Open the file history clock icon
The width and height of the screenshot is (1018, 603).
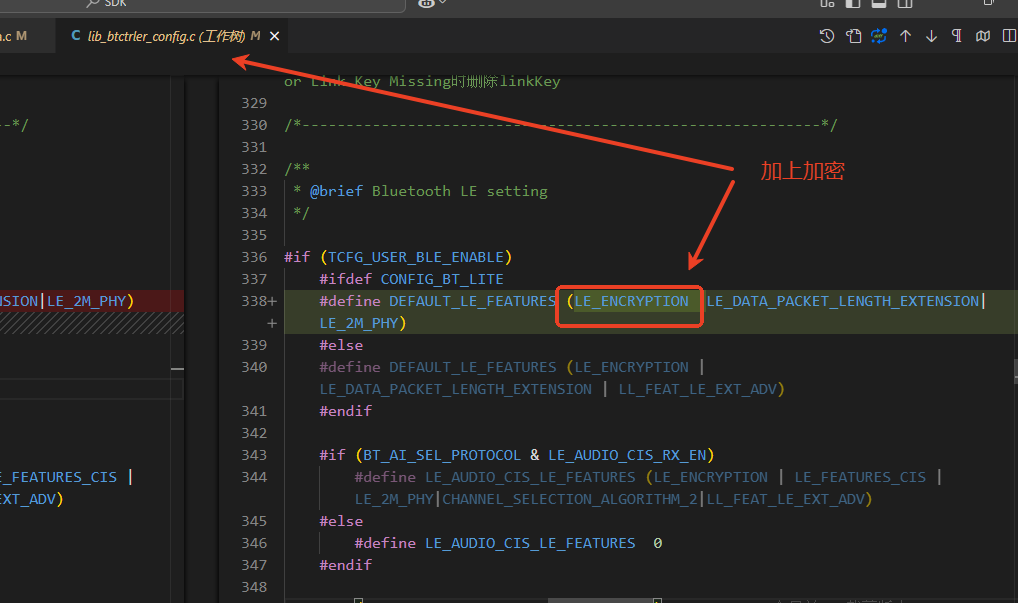[x=826, y=36]
